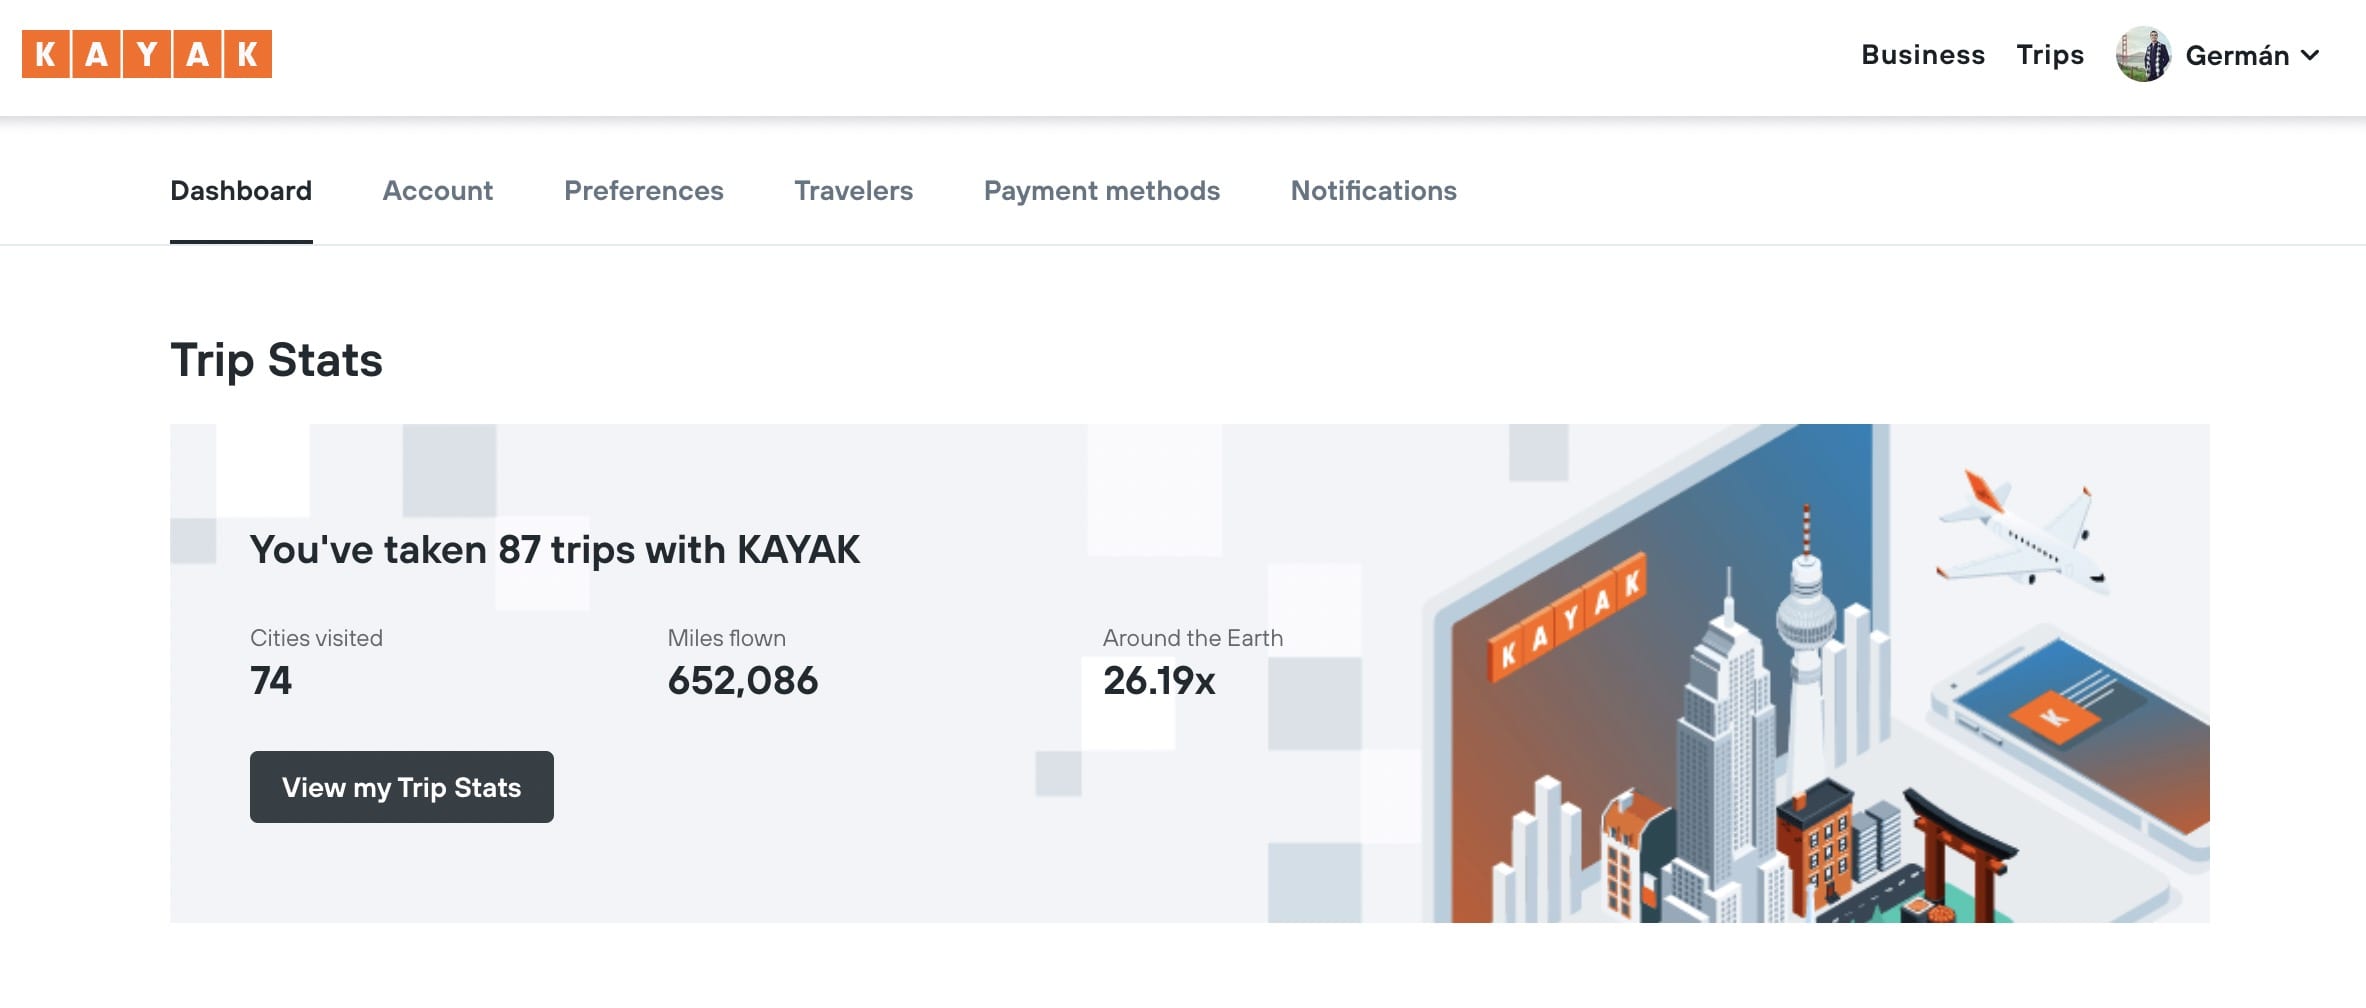Viewport: 2366px width, 1008px height.
Task: Switch to the Account tab
Action: [437, 191]
